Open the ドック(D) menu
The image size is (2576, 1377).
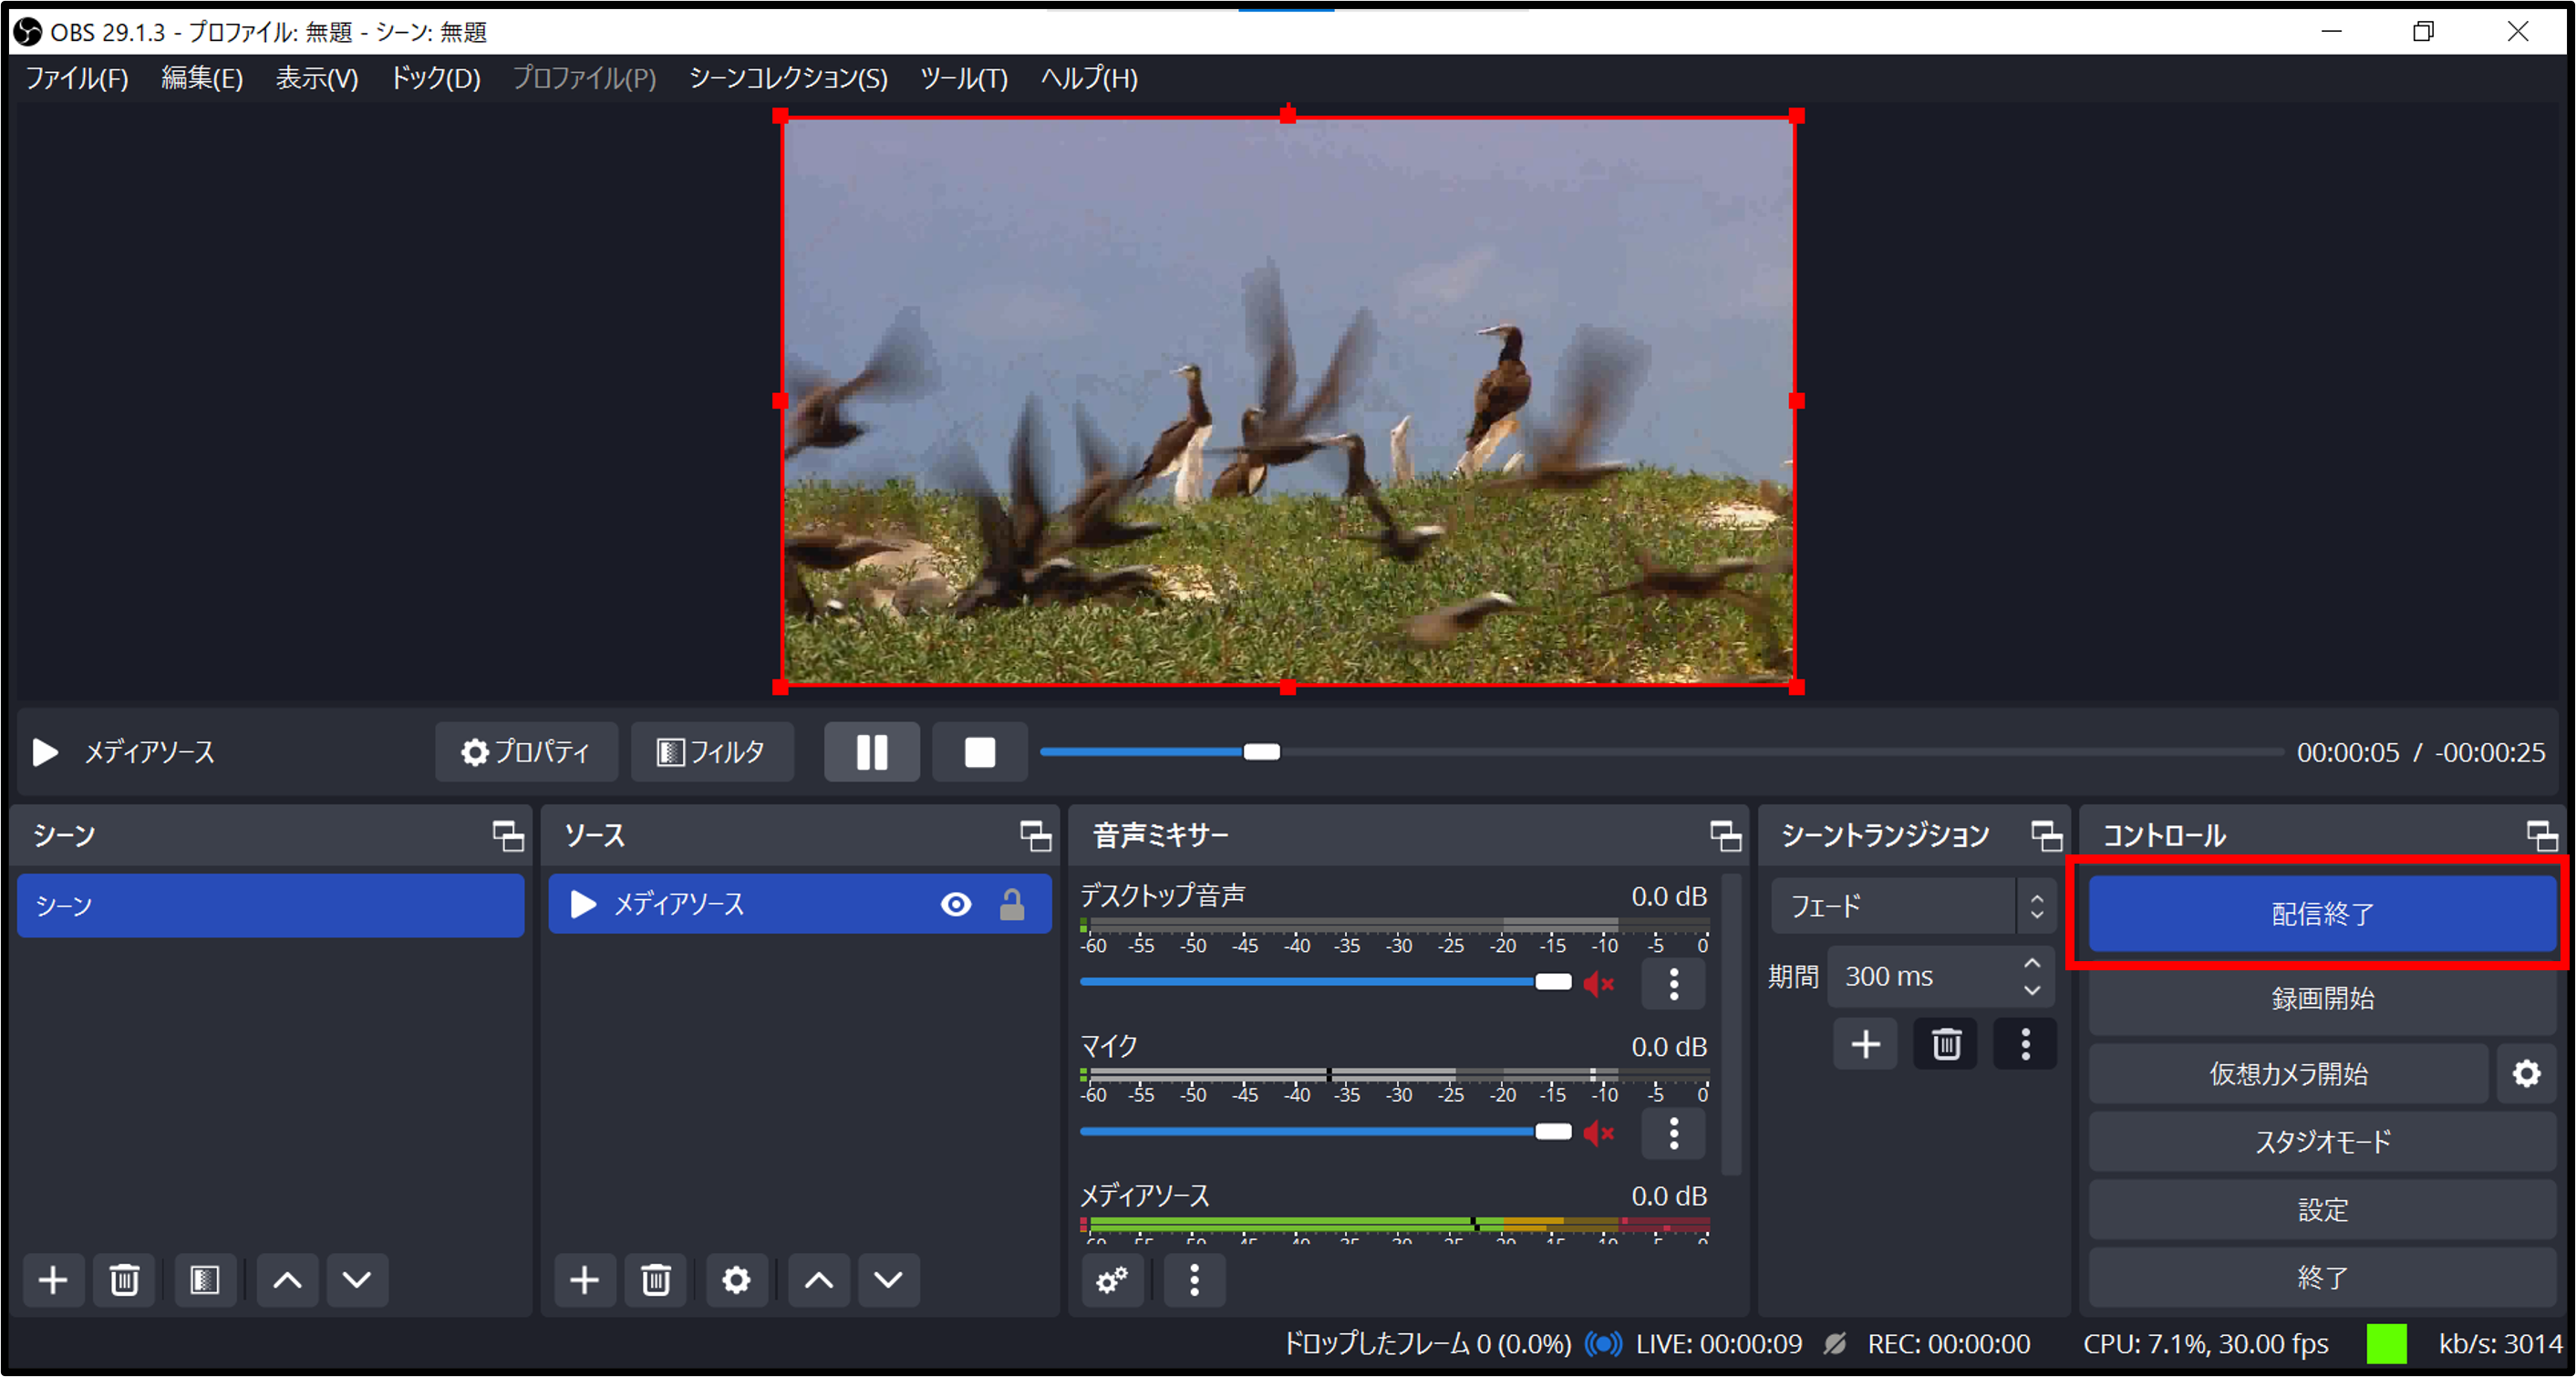435,78
